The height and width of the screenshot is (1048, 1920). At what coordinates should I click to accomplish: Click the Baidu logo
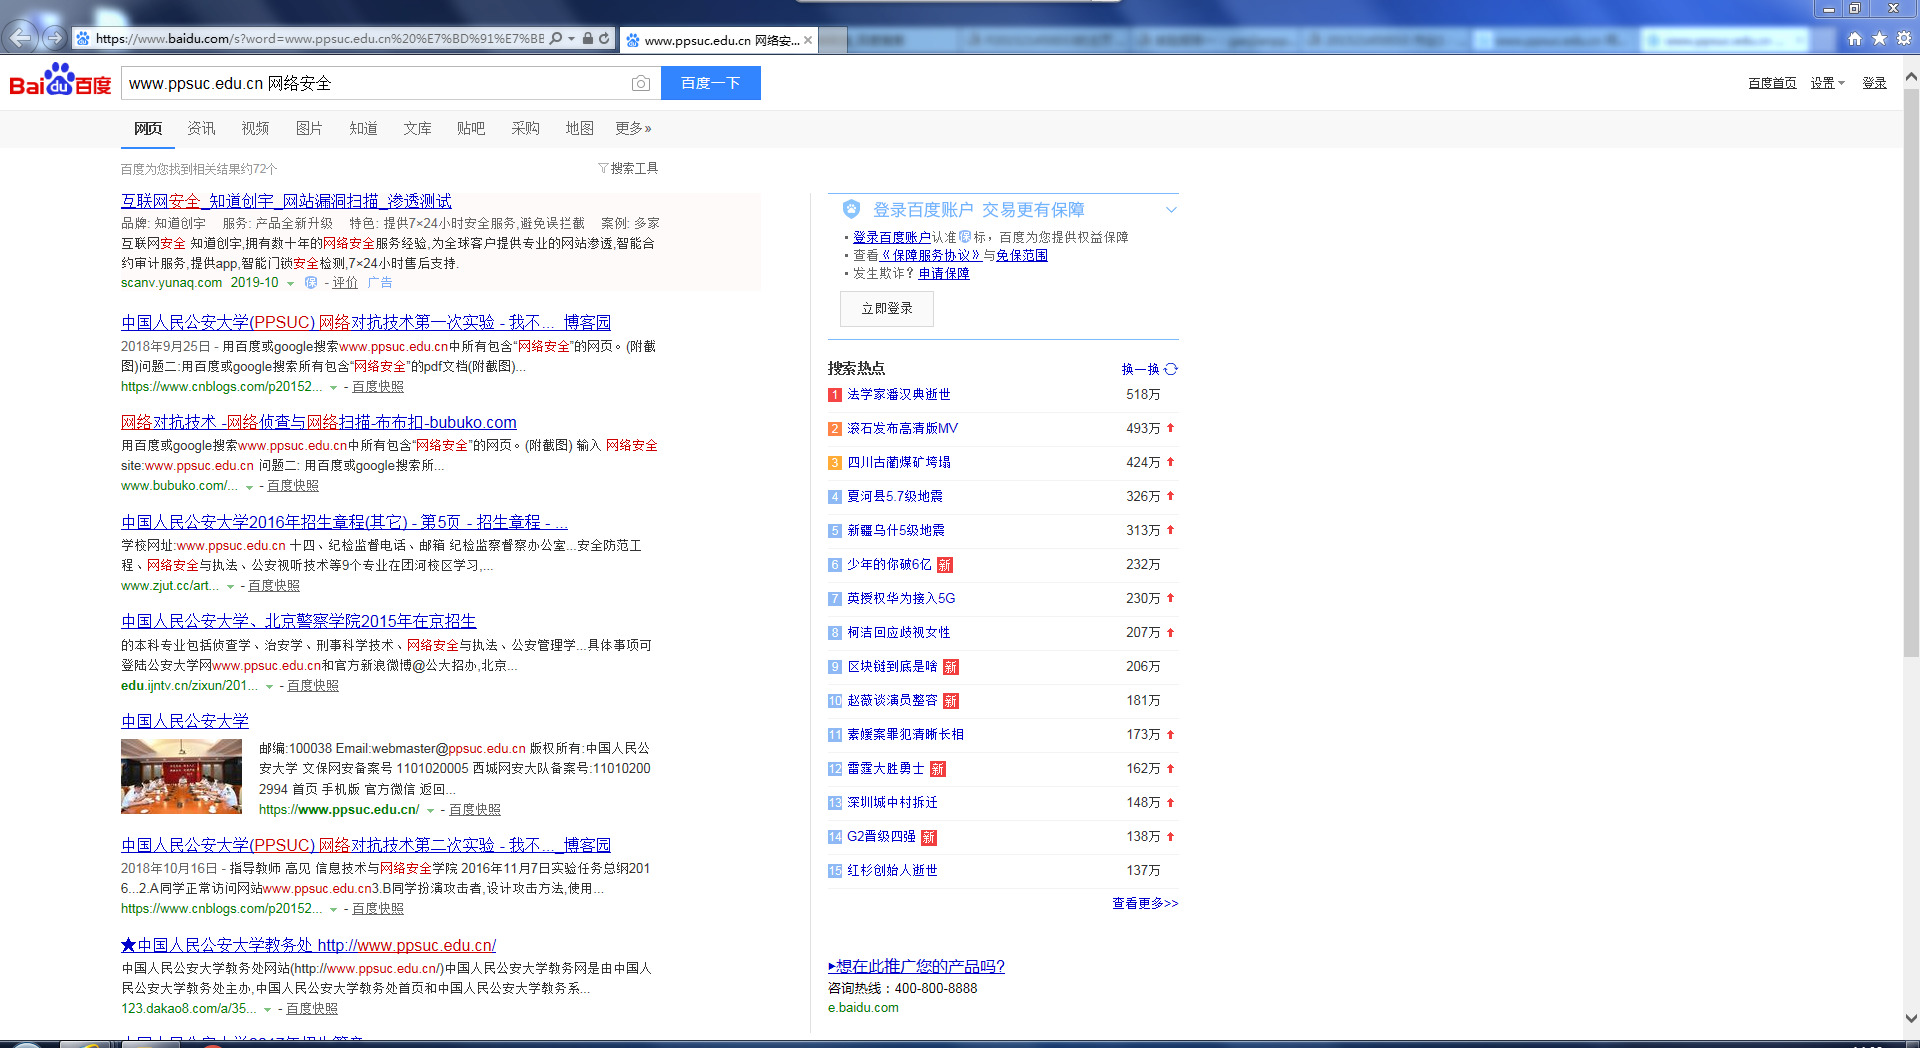(x=60, y=82)
